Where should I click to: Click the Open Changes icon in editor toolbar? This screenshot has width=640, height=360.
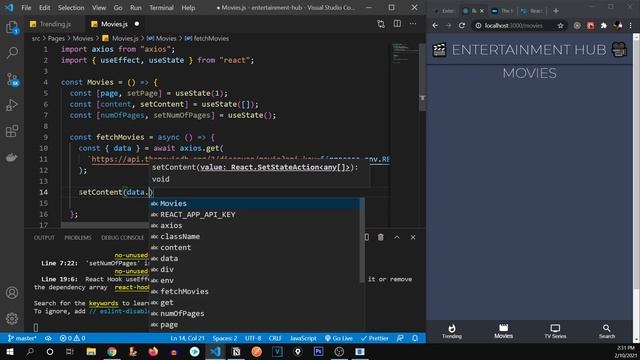coord(381,24)
